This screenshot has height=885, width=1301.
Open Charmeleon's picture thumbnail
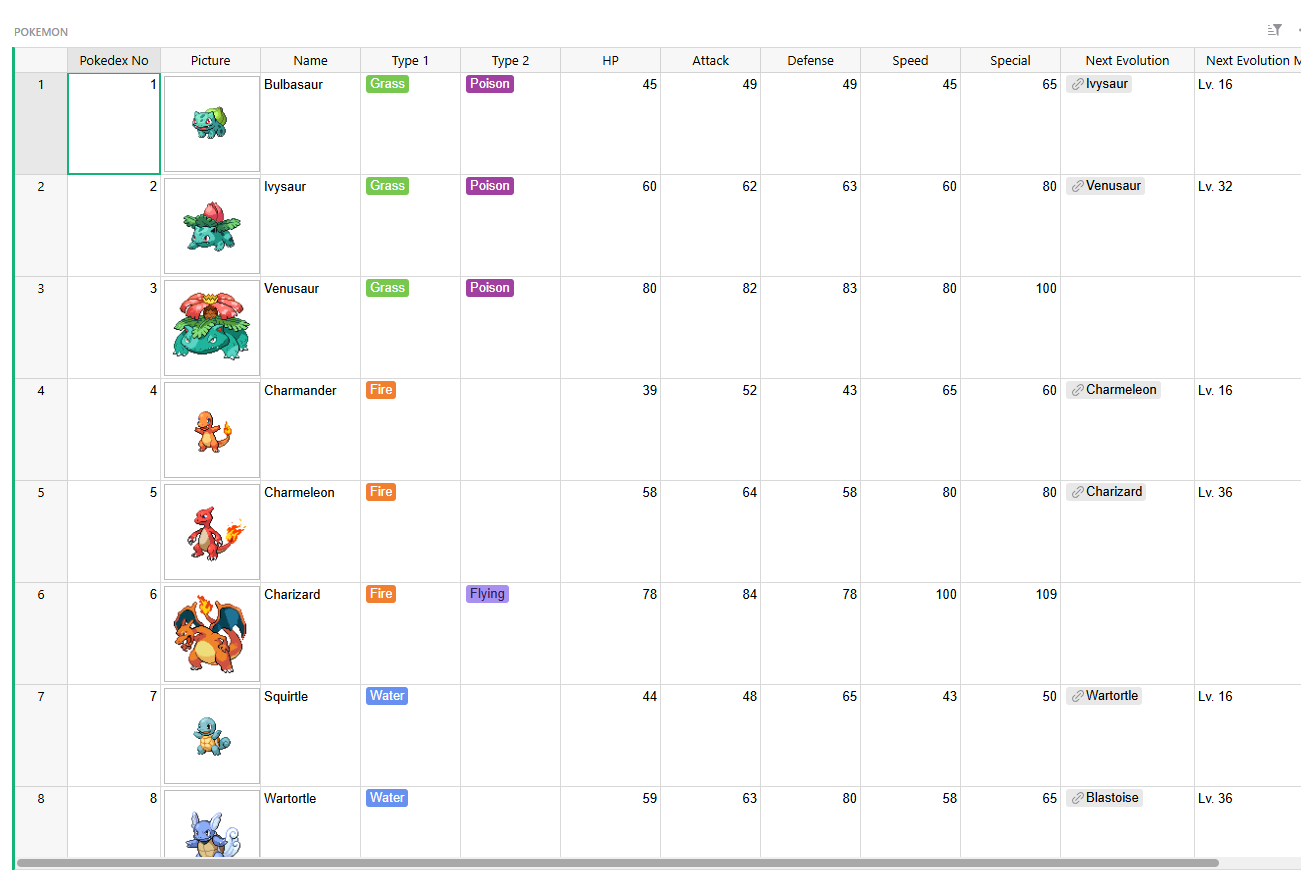point(212,532)
